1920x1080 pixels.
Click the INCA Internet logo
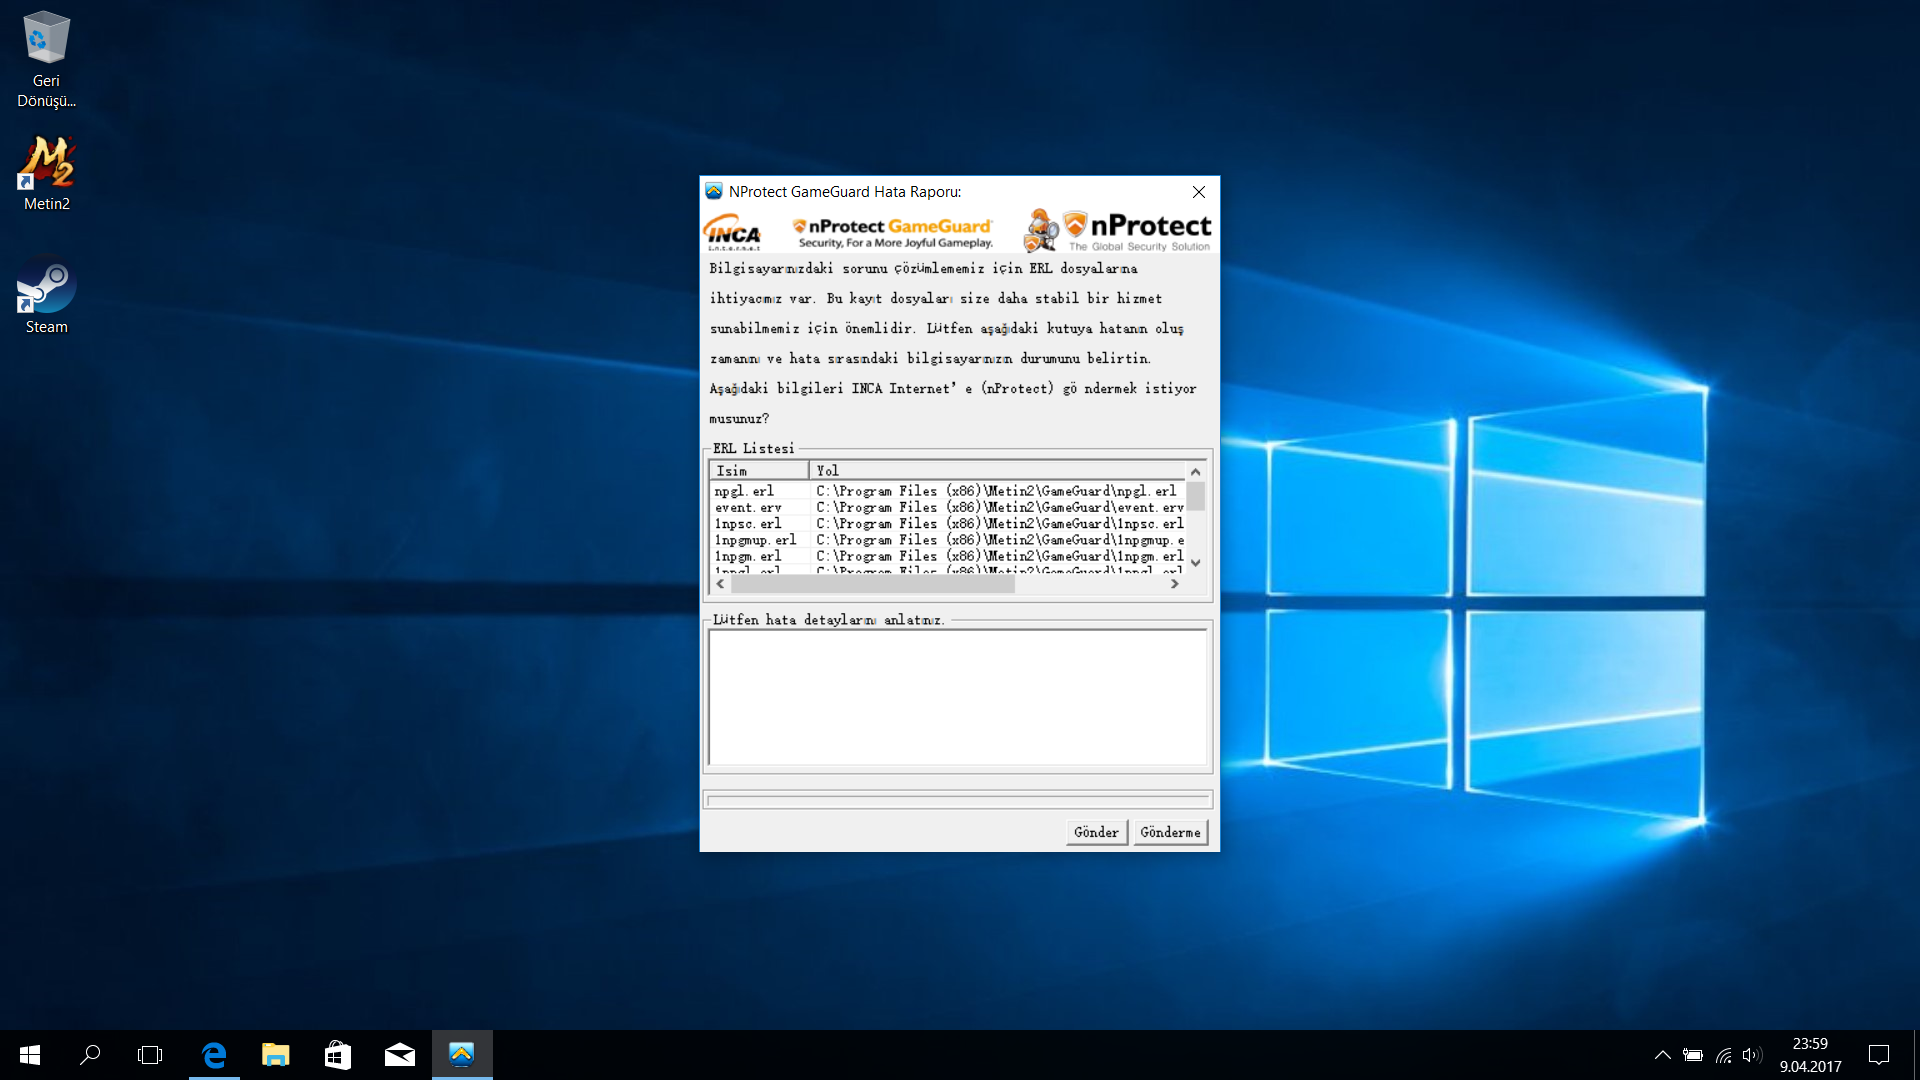tap(733, 232)
